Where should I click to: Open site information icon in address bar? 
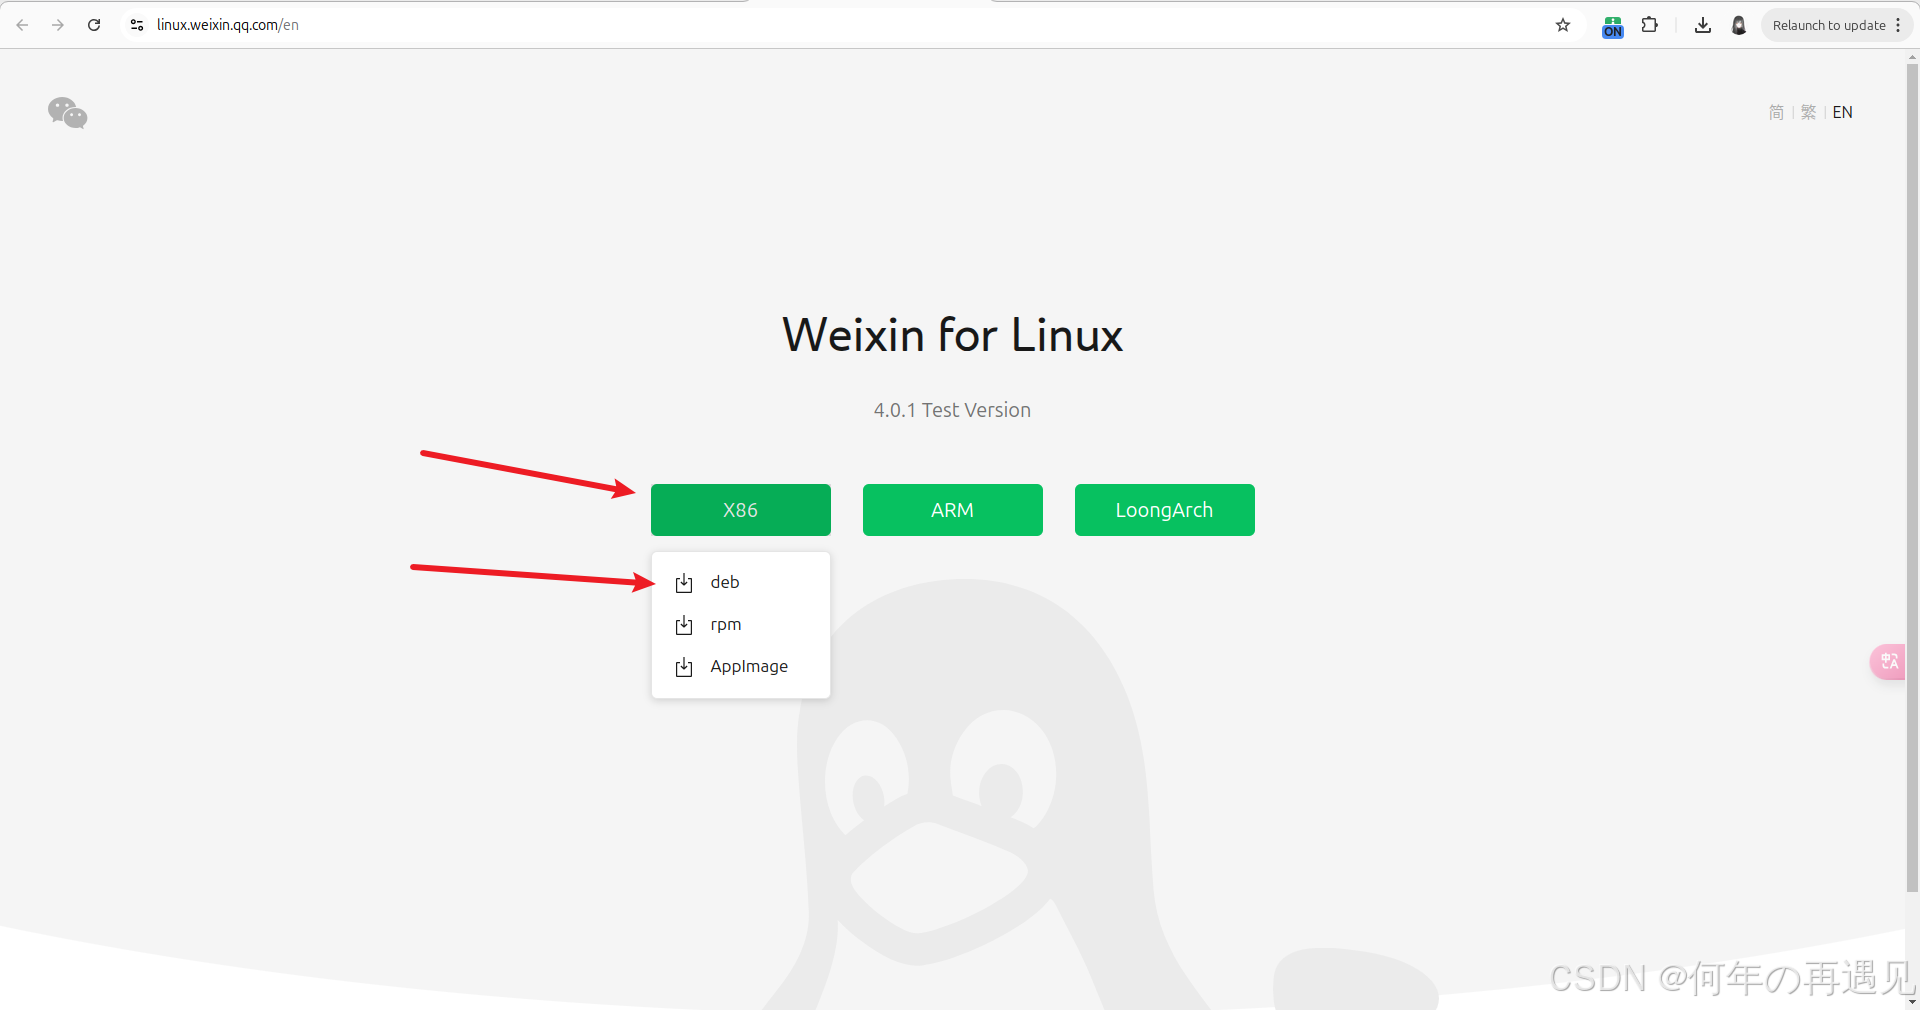point(137,25)
